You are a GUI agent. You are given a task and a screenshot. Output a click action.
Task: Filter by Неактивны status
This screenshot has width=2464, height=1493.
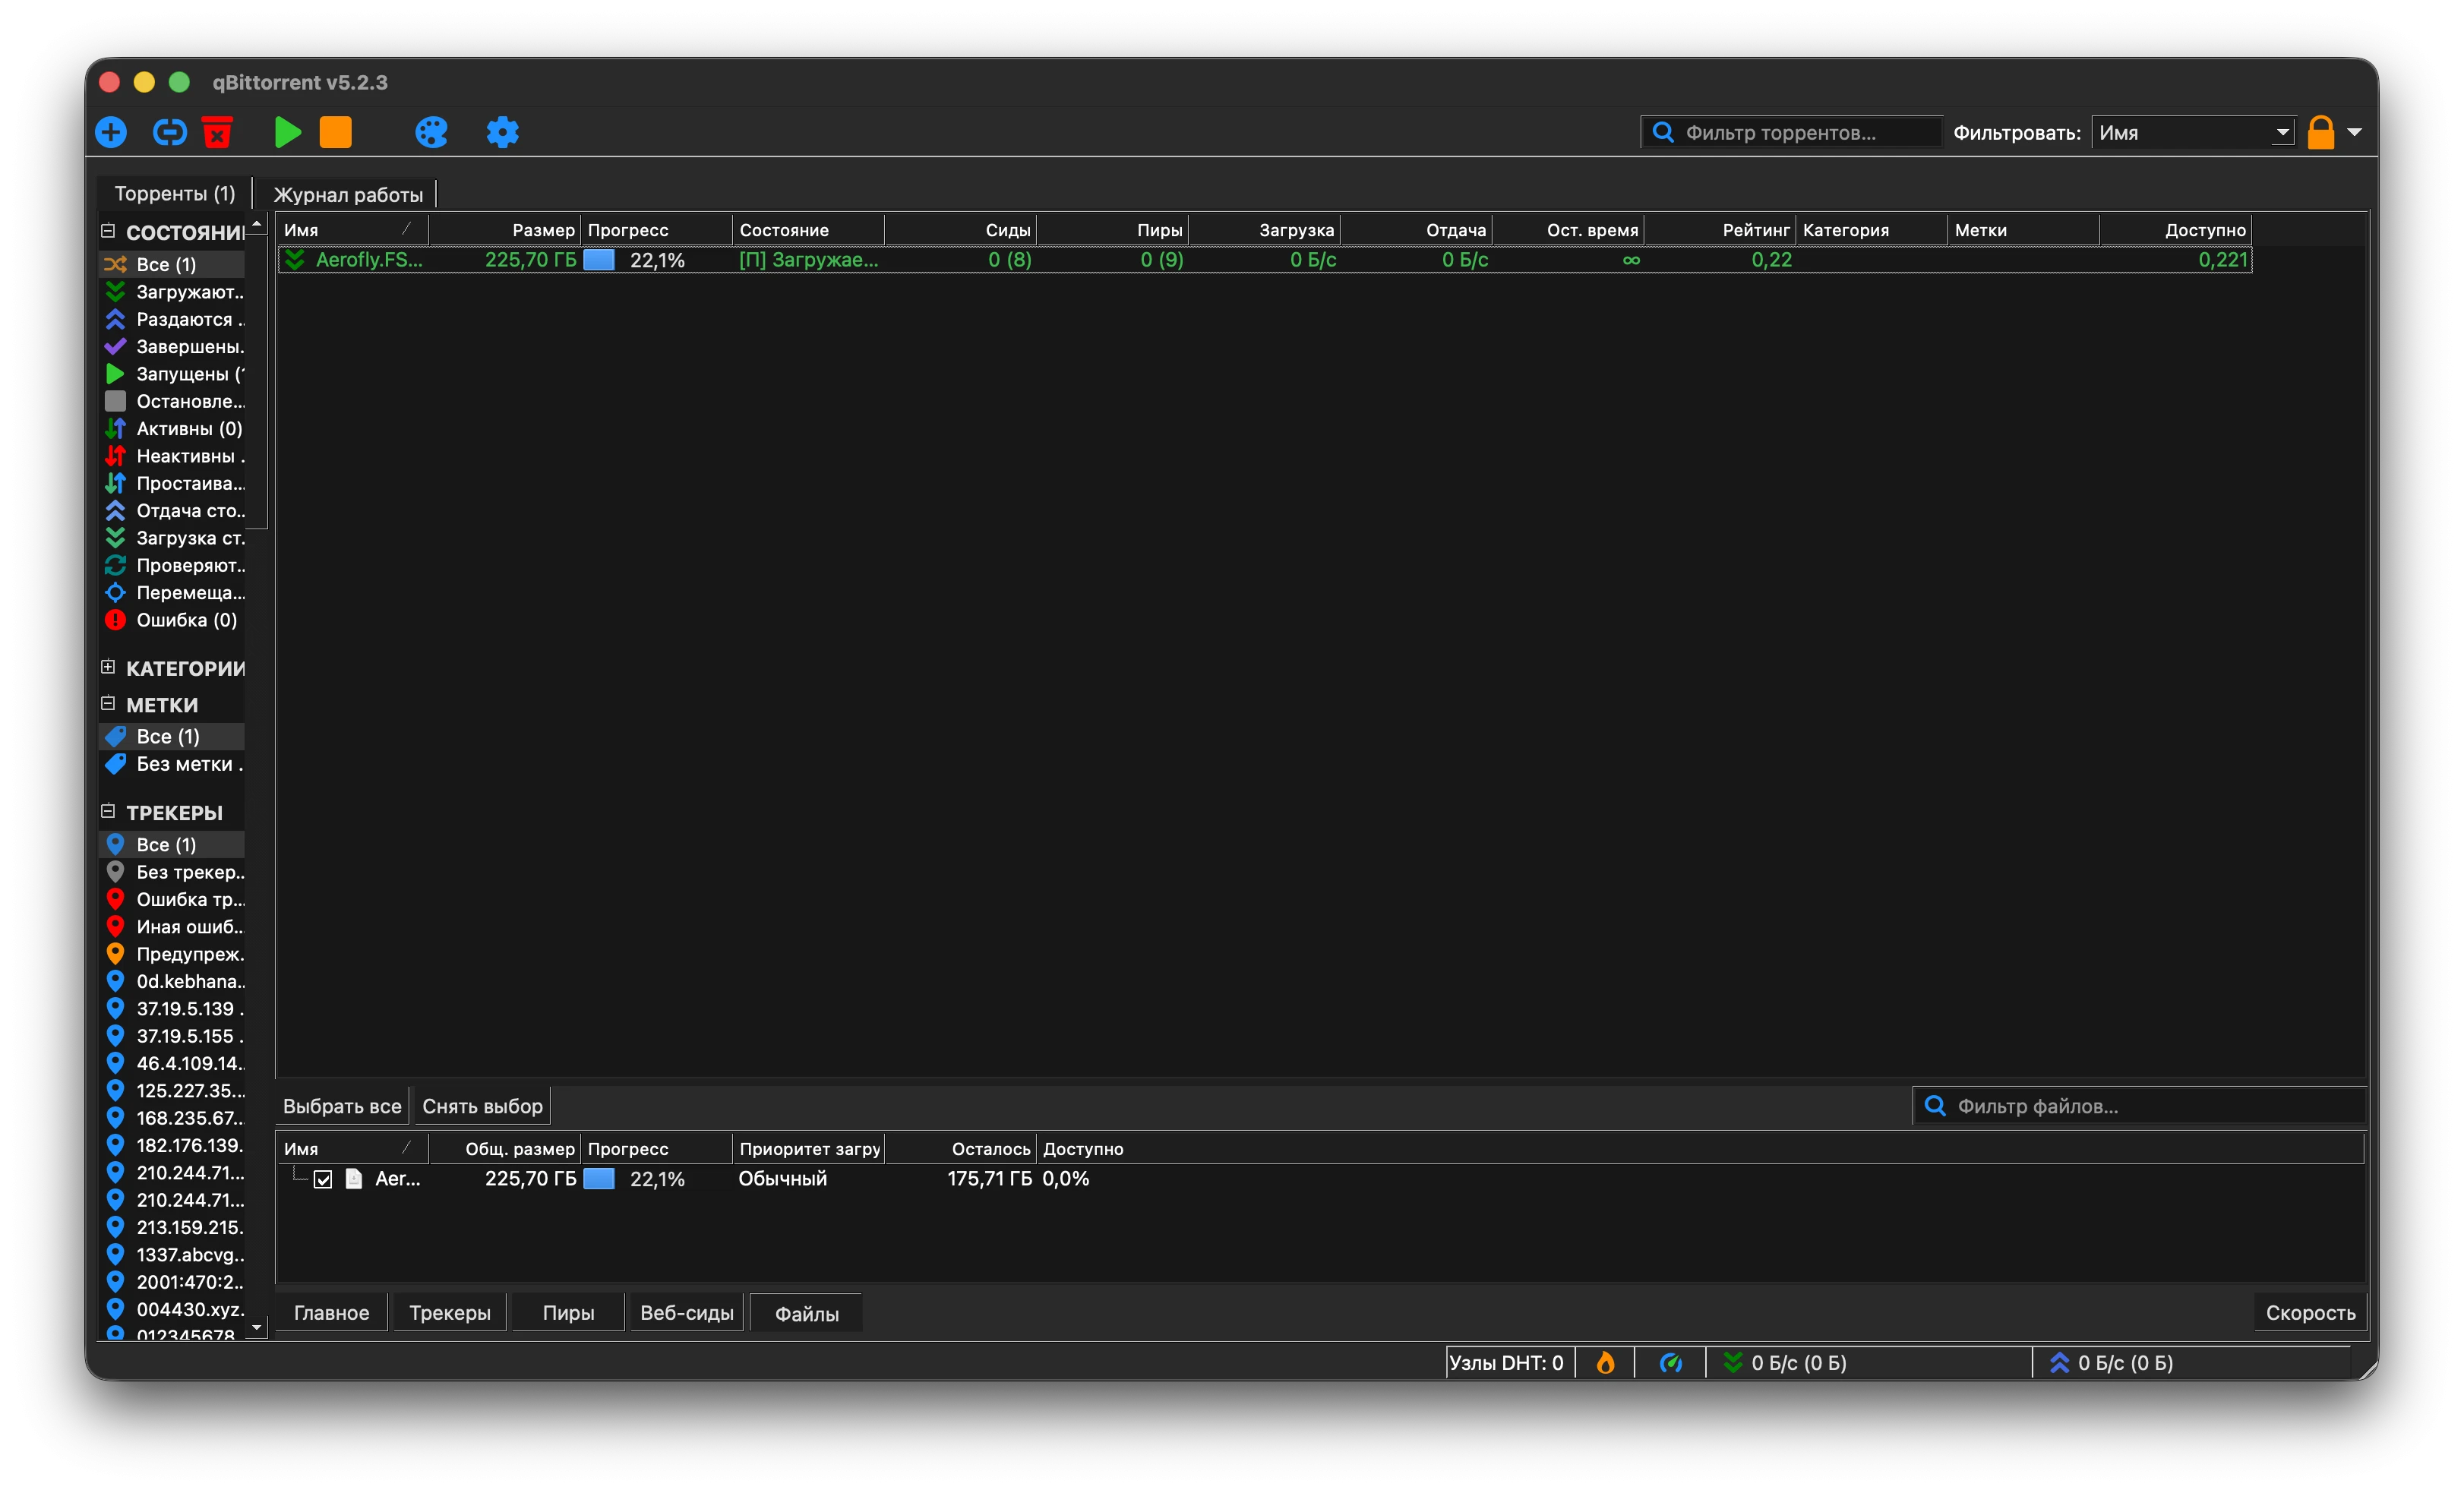pos(172,456)
